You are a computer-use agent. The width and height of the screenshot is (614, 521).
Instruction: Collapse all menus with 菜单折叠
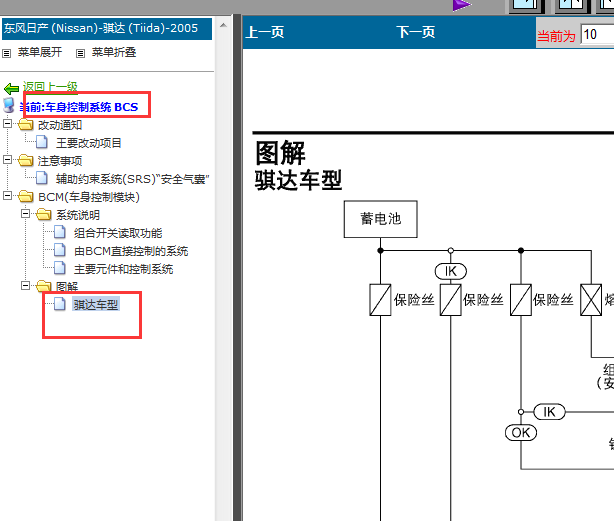114,52
